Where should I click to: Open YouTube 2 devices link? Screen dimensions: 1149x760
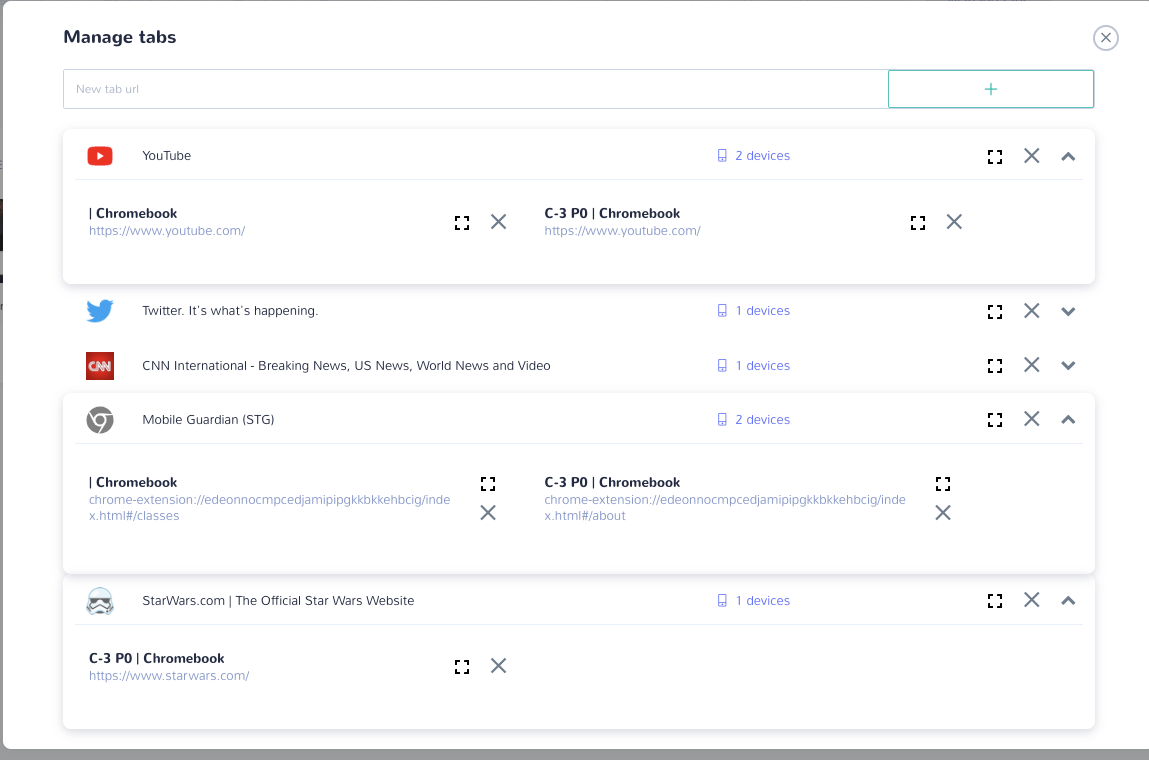(753, 155)
